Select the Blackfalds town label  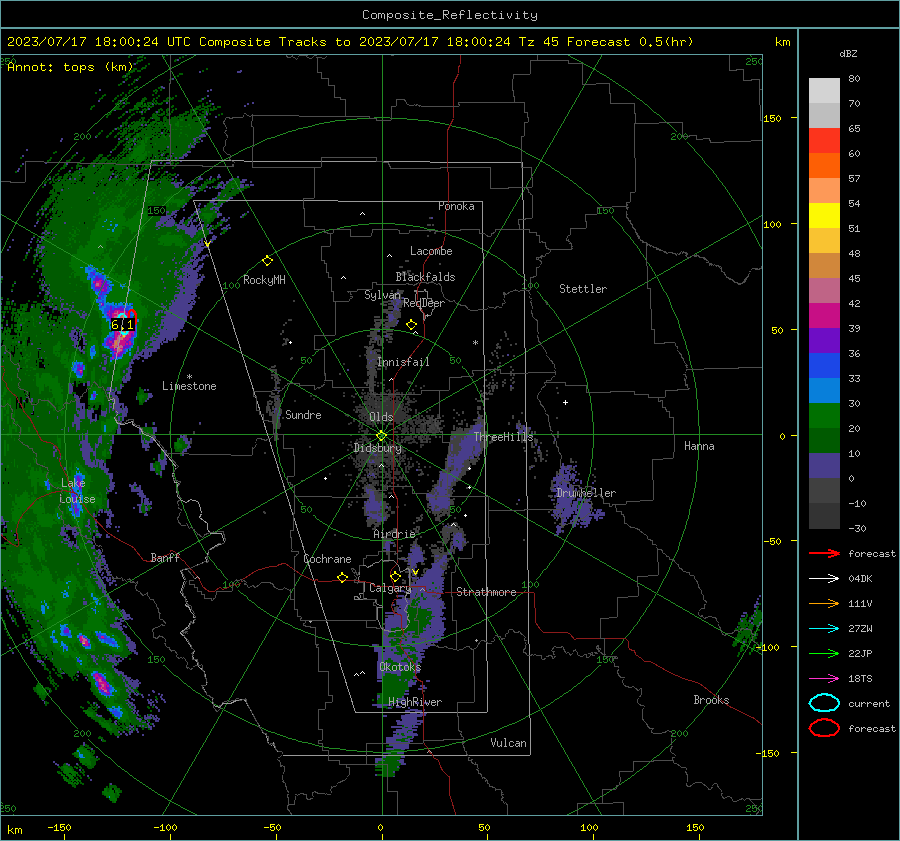tap(425, 277)
